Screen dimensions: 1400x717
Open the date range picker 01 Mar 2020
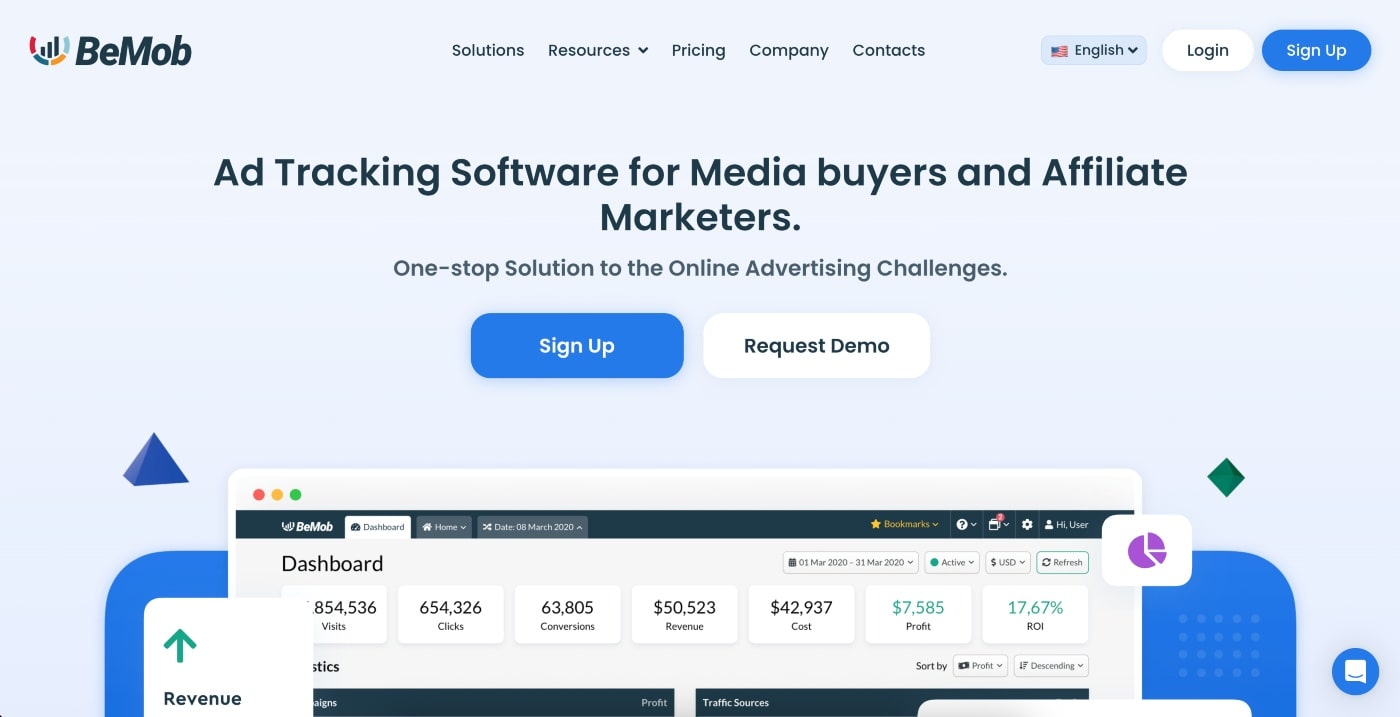[850, 562]
